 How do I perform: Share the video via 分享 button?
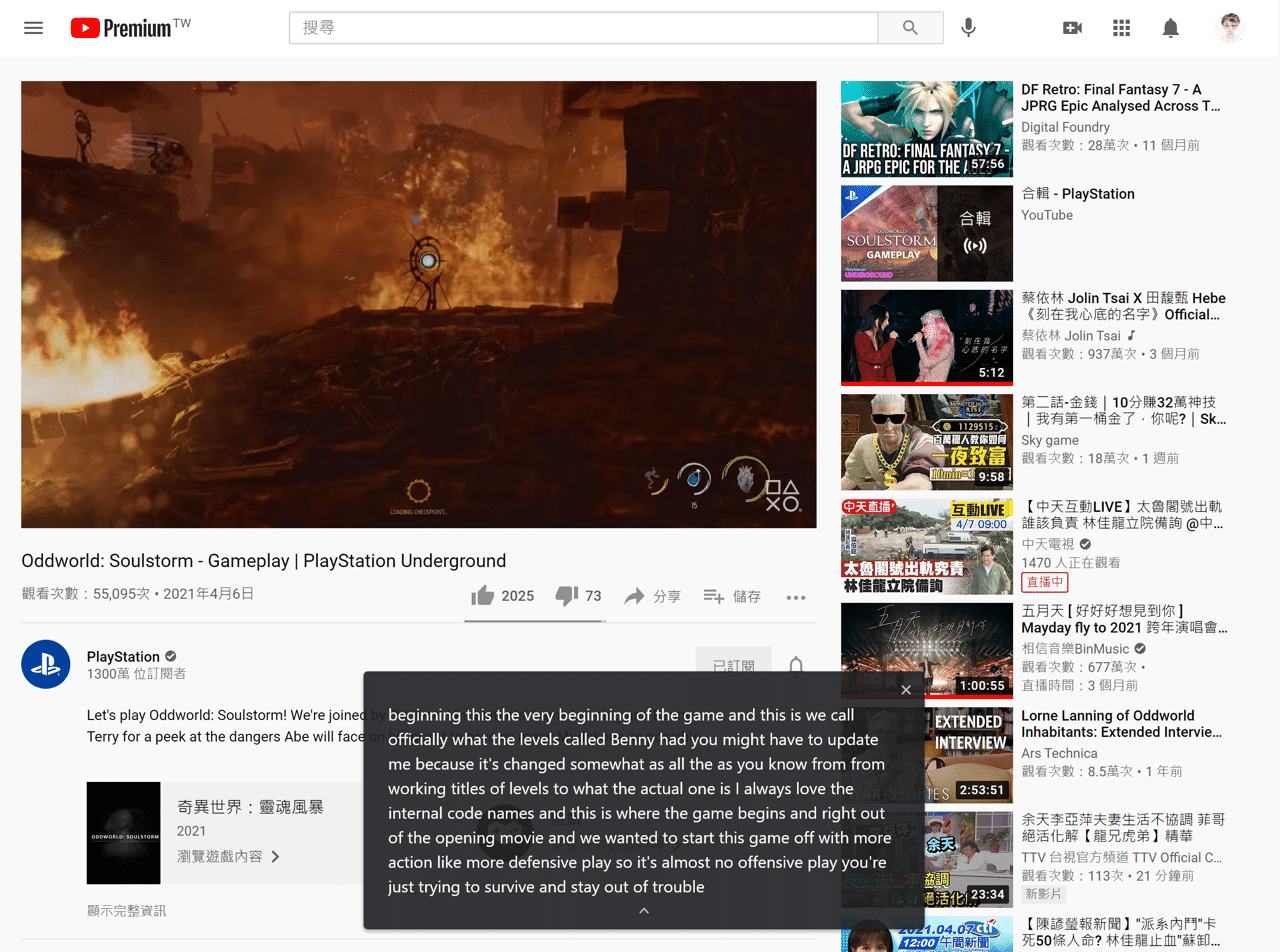[652, 596]
